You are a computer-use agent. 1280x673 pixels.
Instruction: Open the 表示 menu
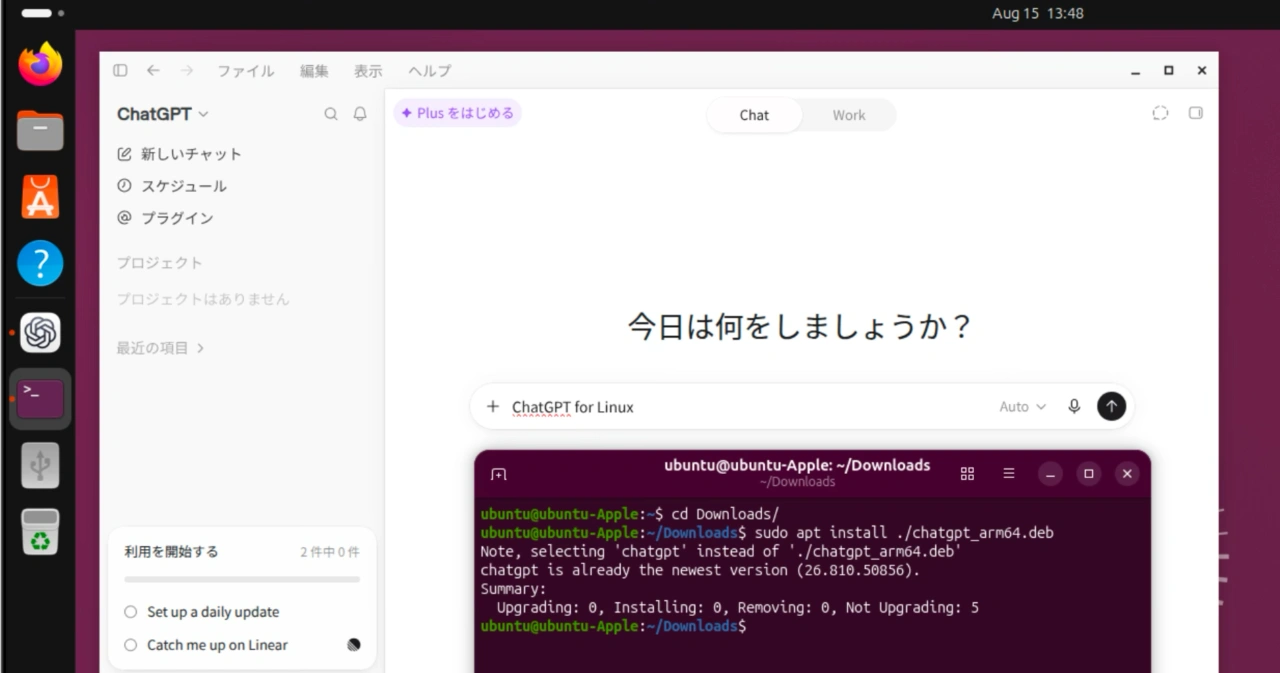point(368,71)
